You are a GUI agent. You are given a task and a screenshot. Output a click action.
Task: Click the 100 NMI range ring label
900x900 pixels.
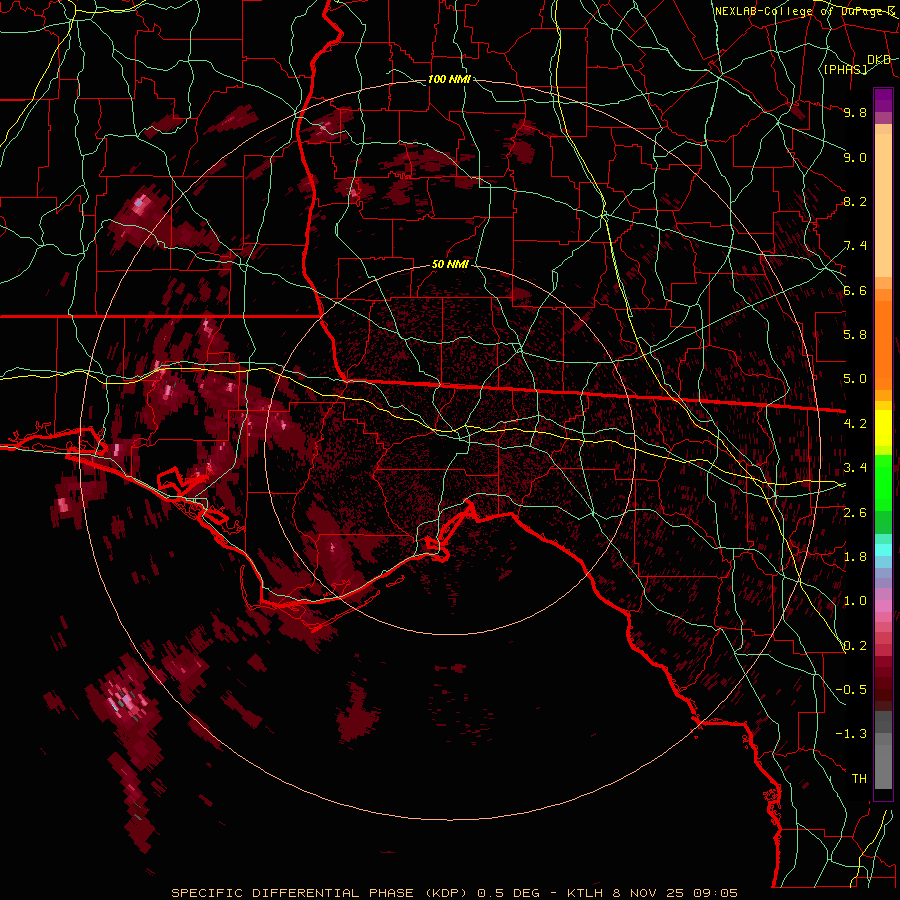[x=449, y=79]
